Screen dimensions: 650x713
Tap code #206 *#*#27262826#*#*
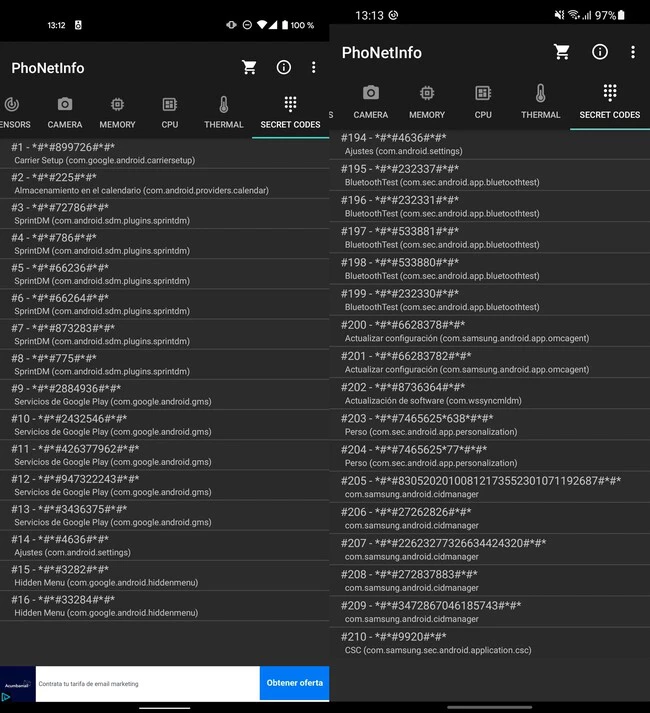click(490, 518)
